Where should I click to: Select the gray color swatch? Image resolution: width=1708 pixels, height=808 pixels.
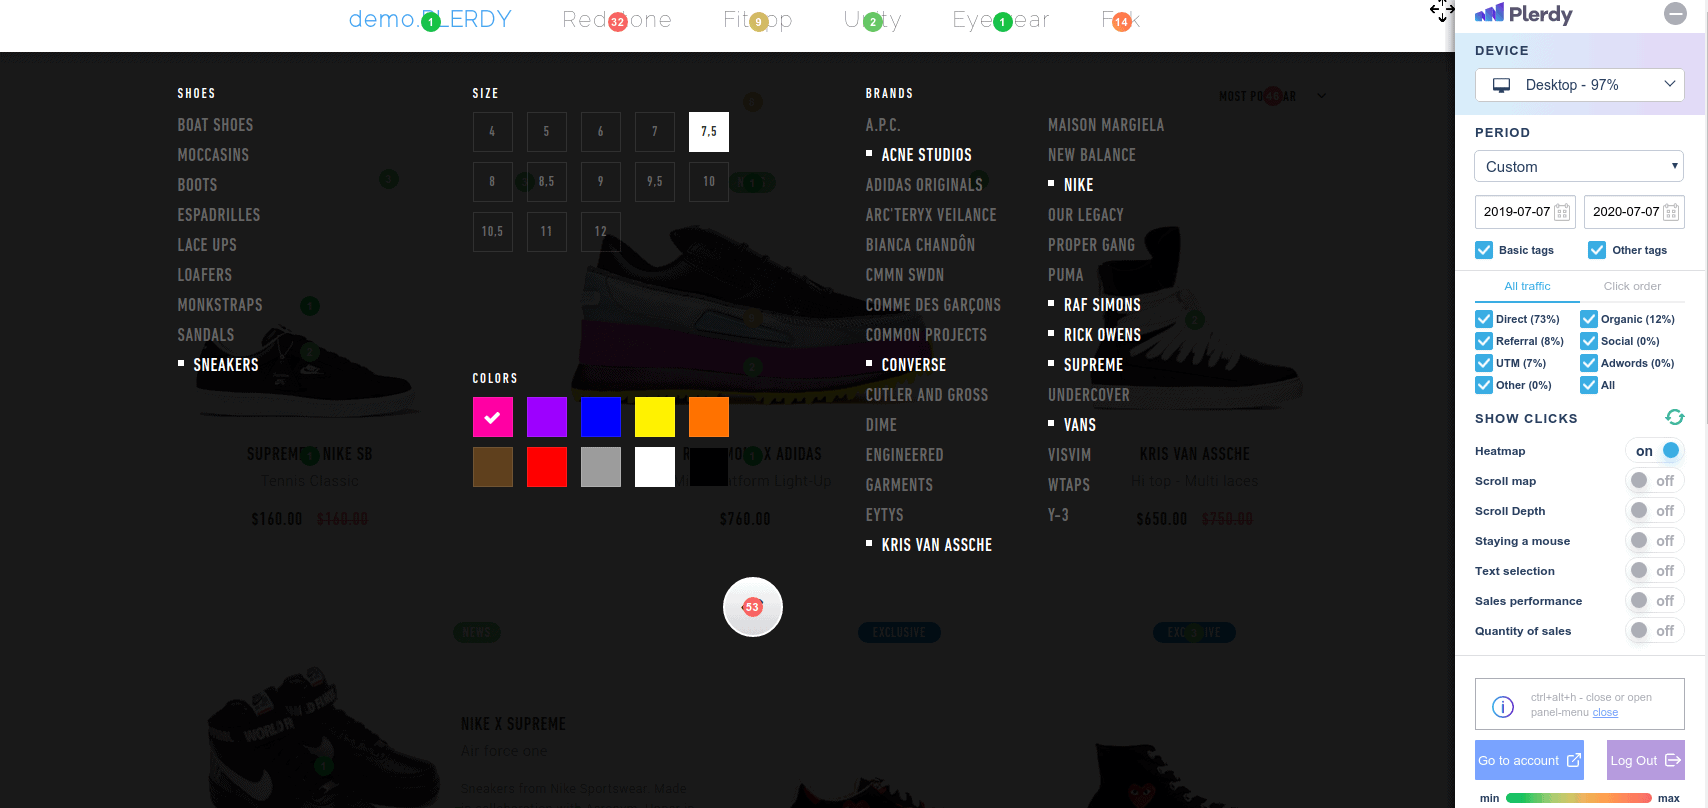[x=601, y=467]
